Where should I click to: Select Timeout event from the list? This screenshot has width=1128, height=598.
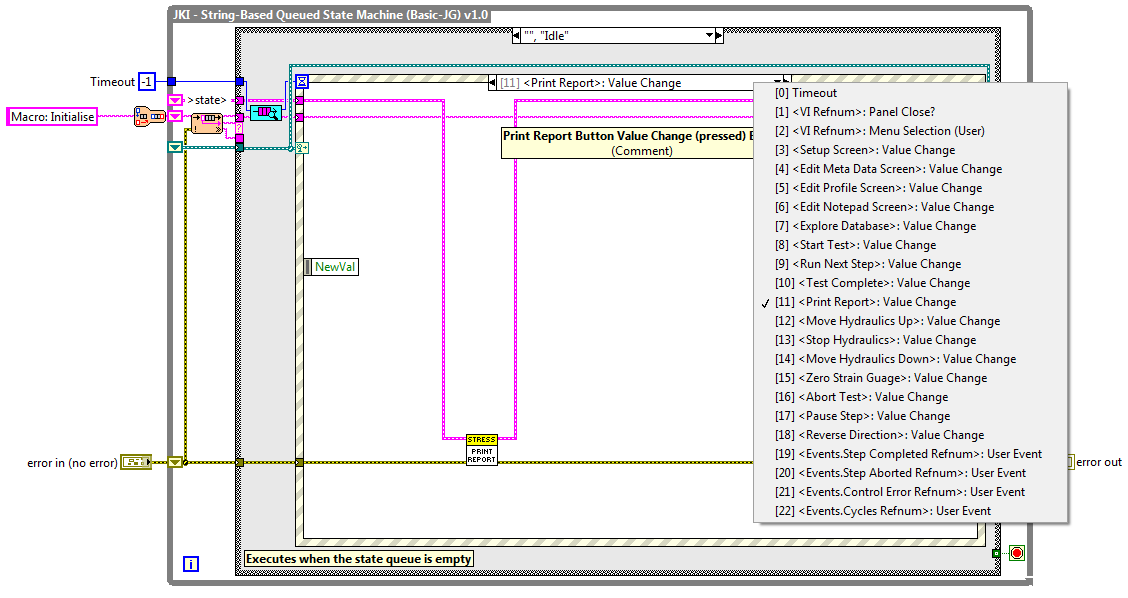click(x=814, y=93)
